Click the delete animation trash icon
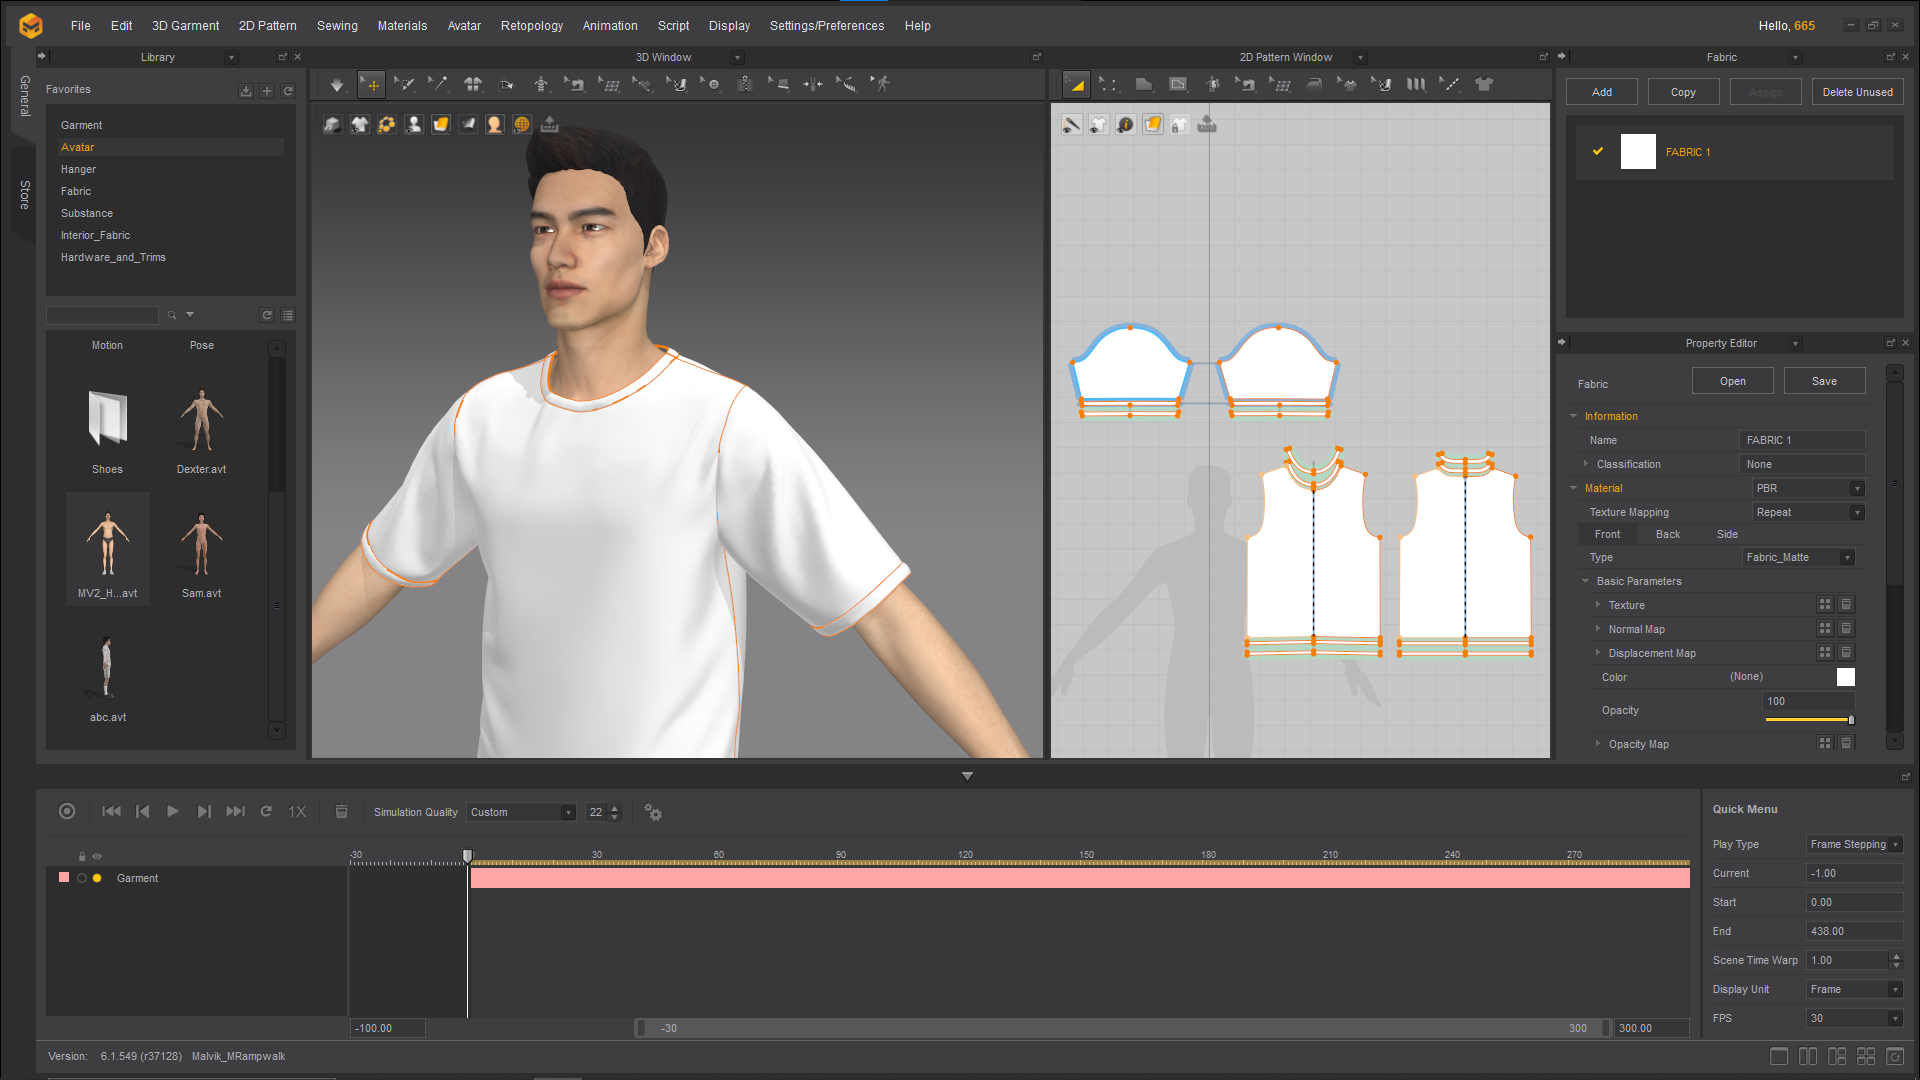Image resolution: width=1920 pixels, height=1080 pixels. click(x=341, y=811)
